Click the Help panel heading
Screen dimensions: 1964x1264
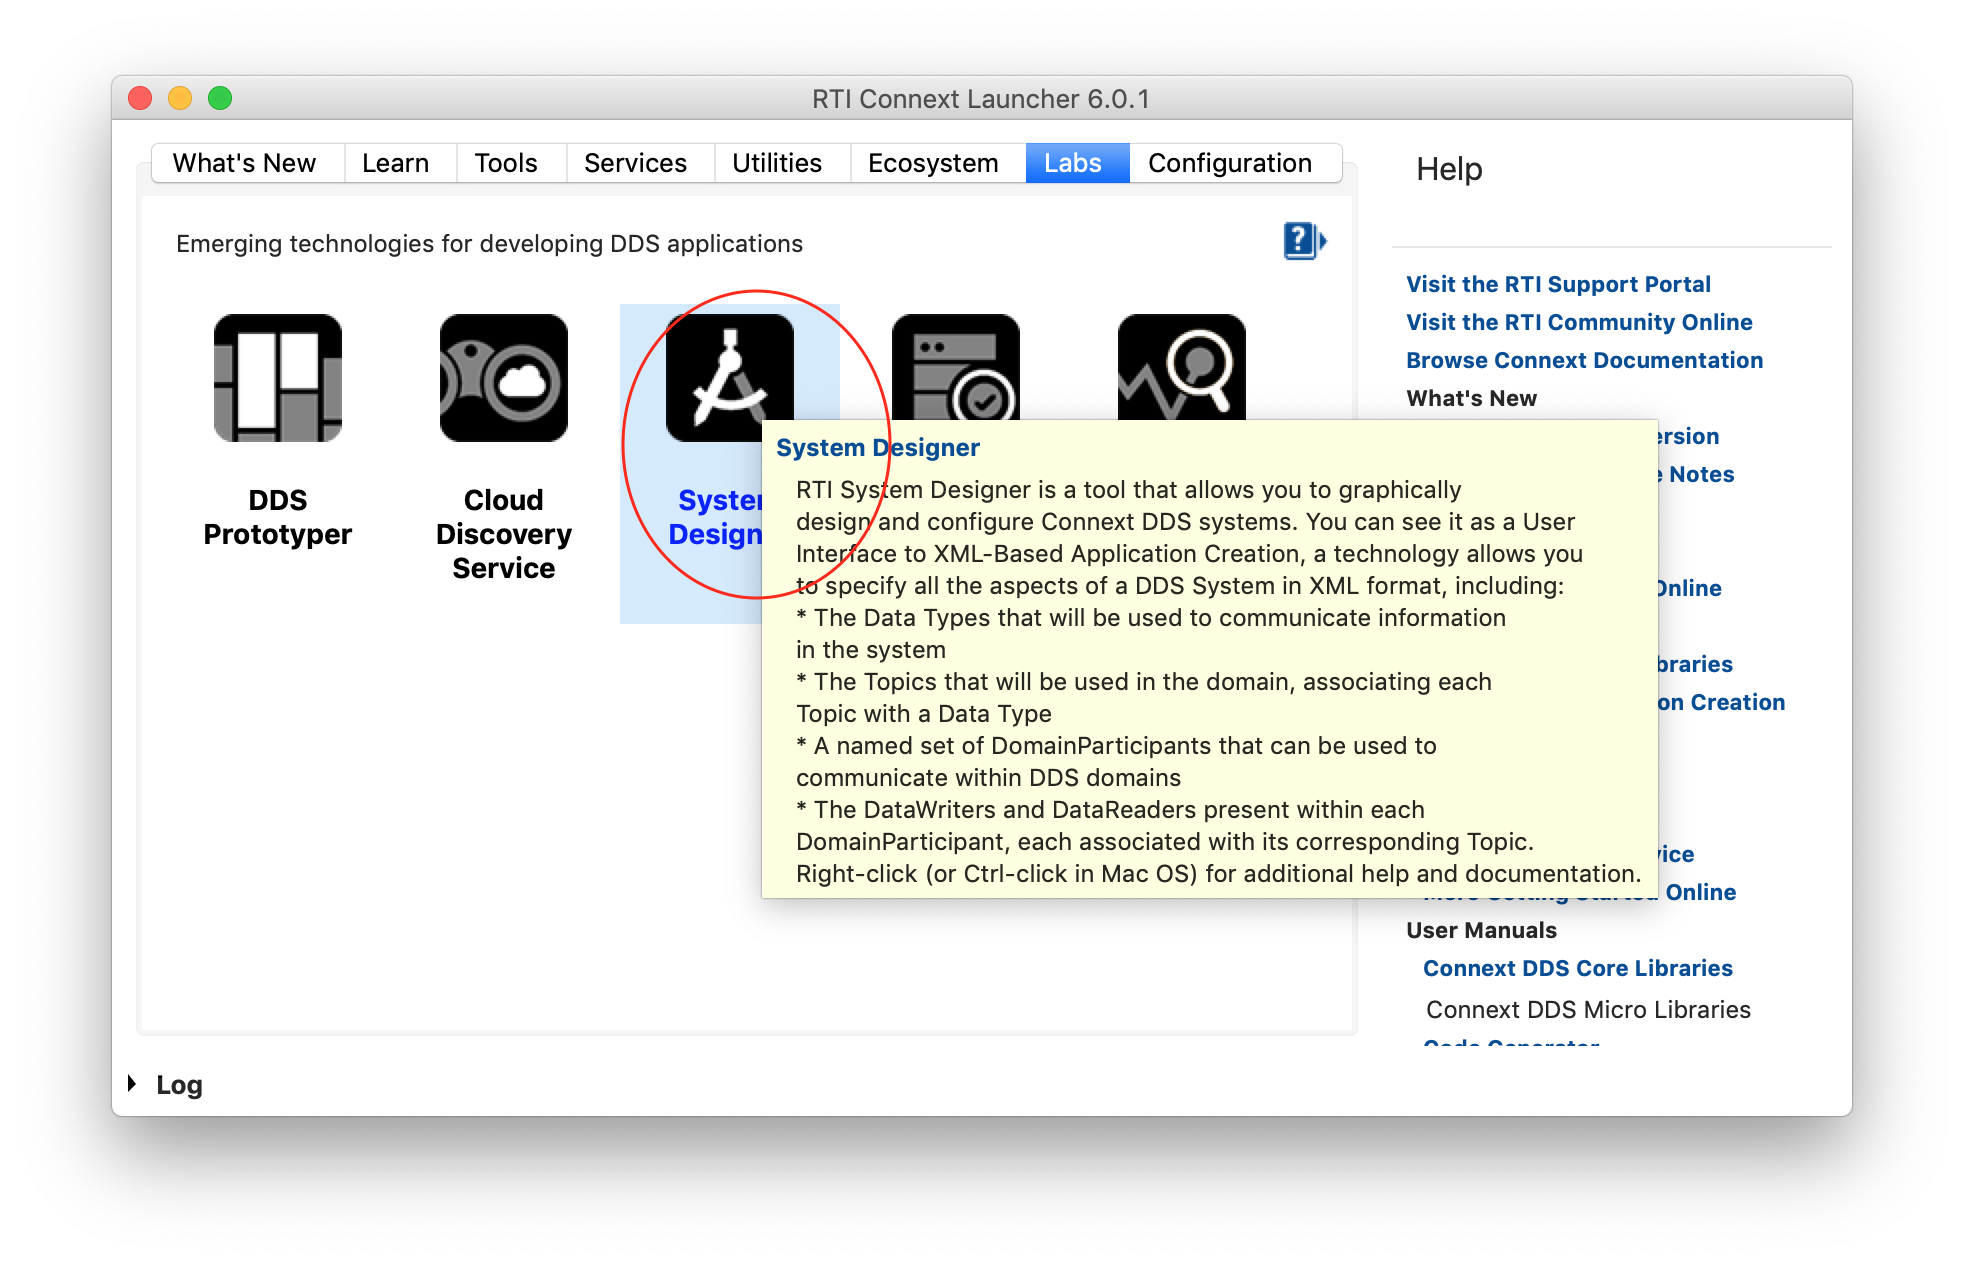point(1449,169)
